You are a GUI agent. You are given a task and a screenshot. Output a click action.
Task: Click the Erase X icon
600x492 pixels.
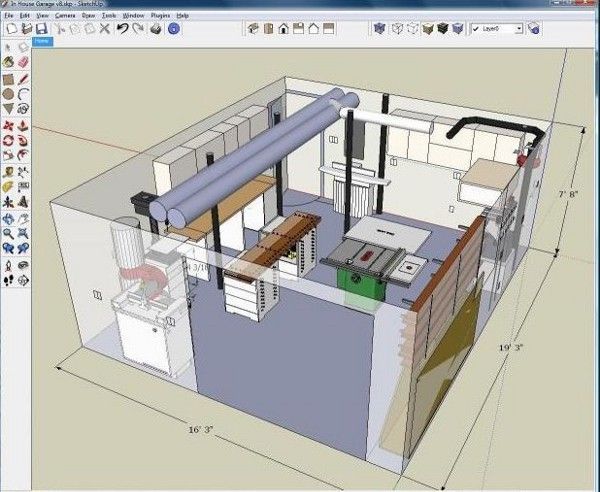tap(105, 29)
